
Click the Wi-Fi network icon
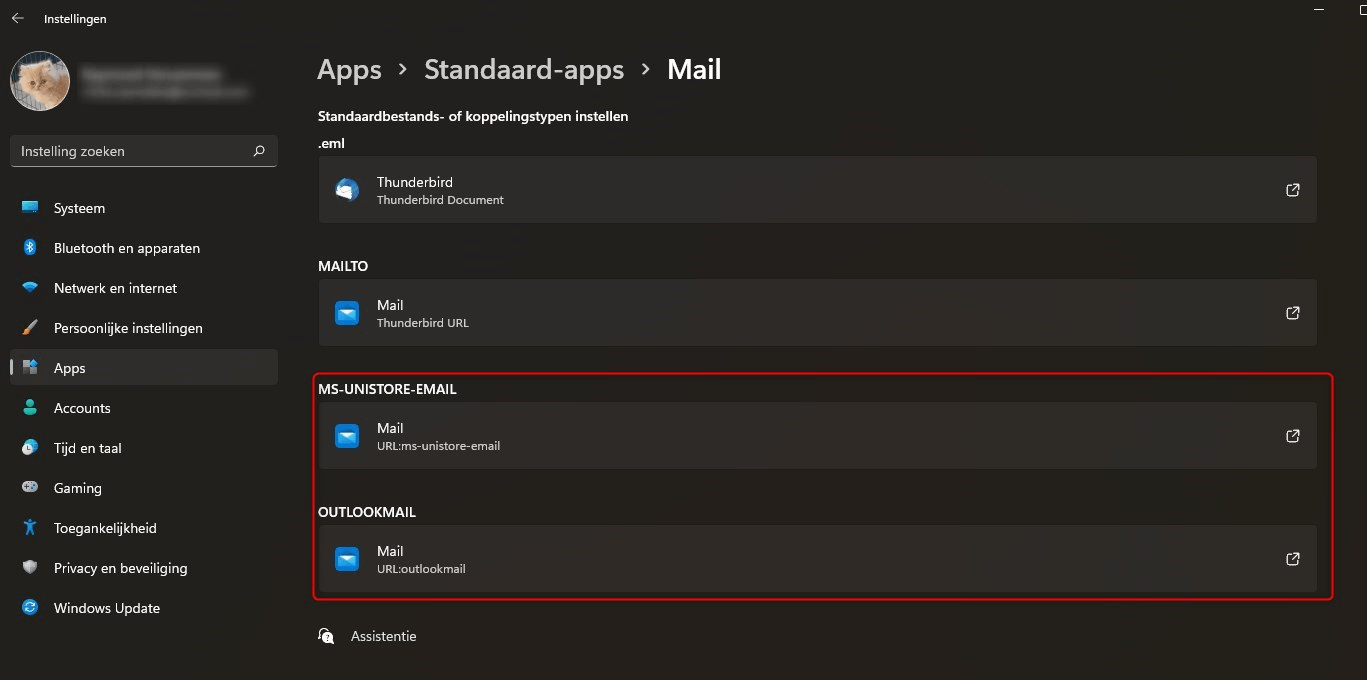click(x=30, y=288)
